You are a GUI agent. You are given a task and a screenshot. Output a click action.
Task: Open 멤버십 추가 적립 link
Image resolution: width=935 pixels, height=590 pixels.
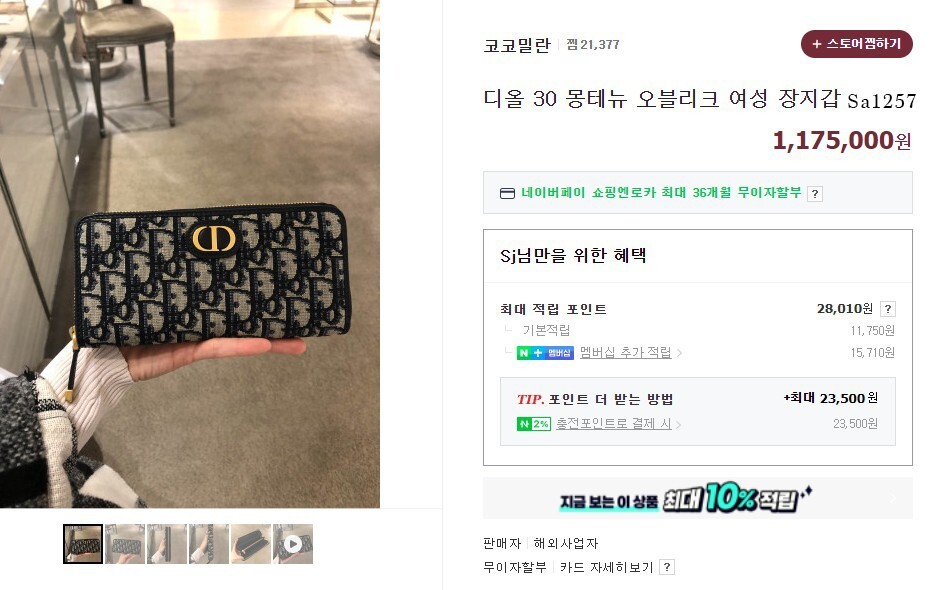click(x=626, y=353)
